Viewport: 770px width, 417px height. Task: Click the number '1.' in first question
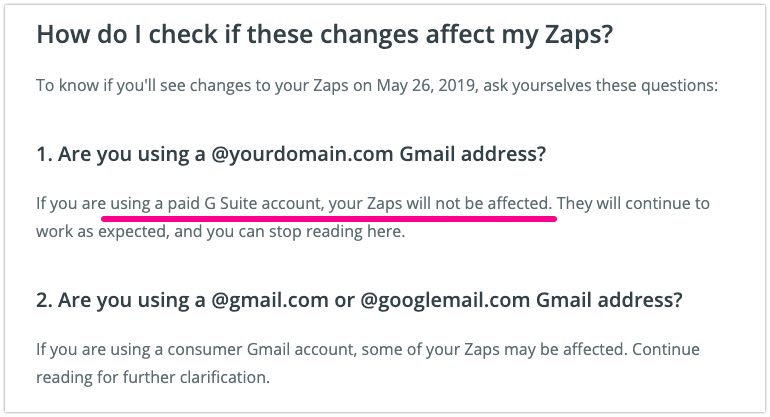coord(46,154)
